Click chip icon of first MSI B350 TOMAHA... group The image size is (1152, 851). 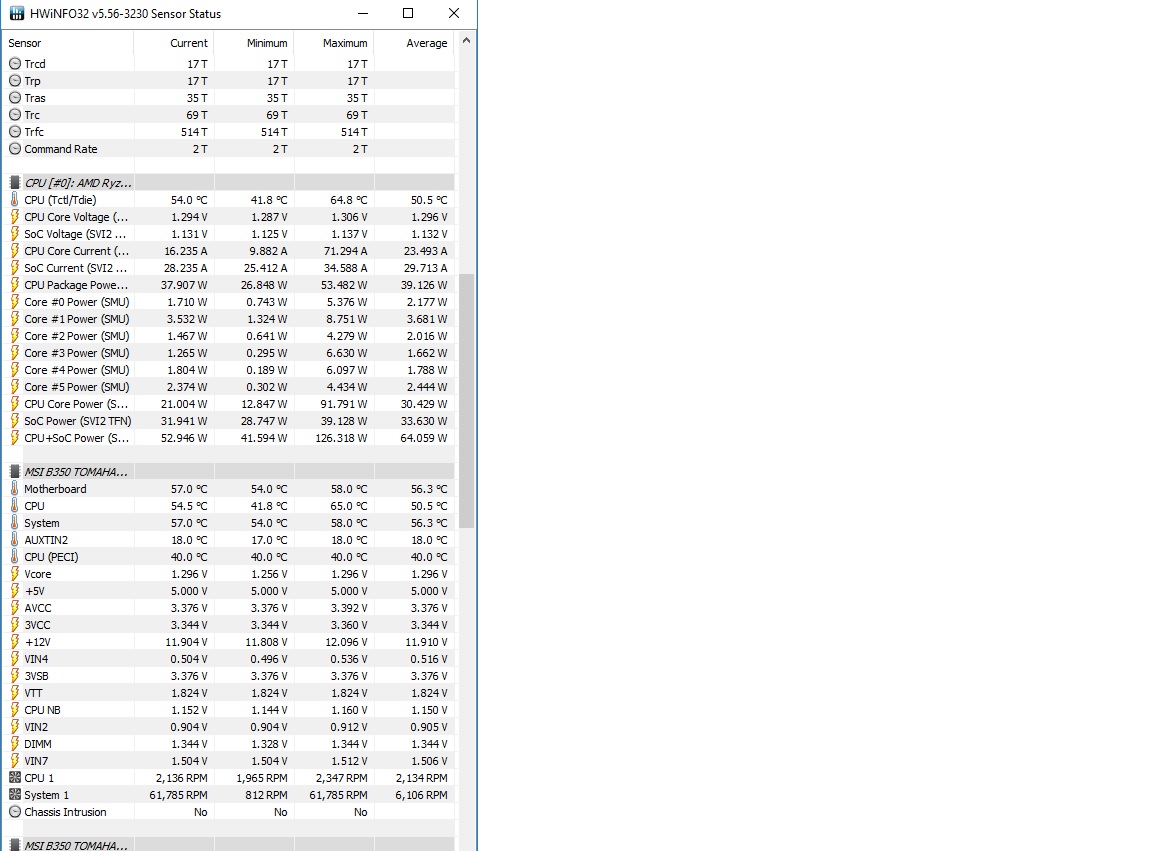15,472
